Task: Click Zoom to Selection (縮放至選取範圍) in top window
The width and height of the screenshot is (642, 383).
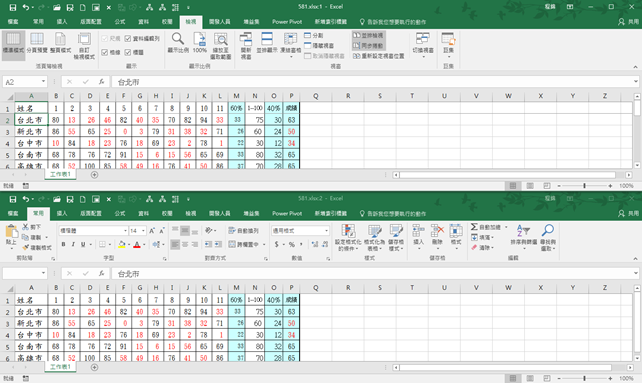Action: (x=221, y=45)
